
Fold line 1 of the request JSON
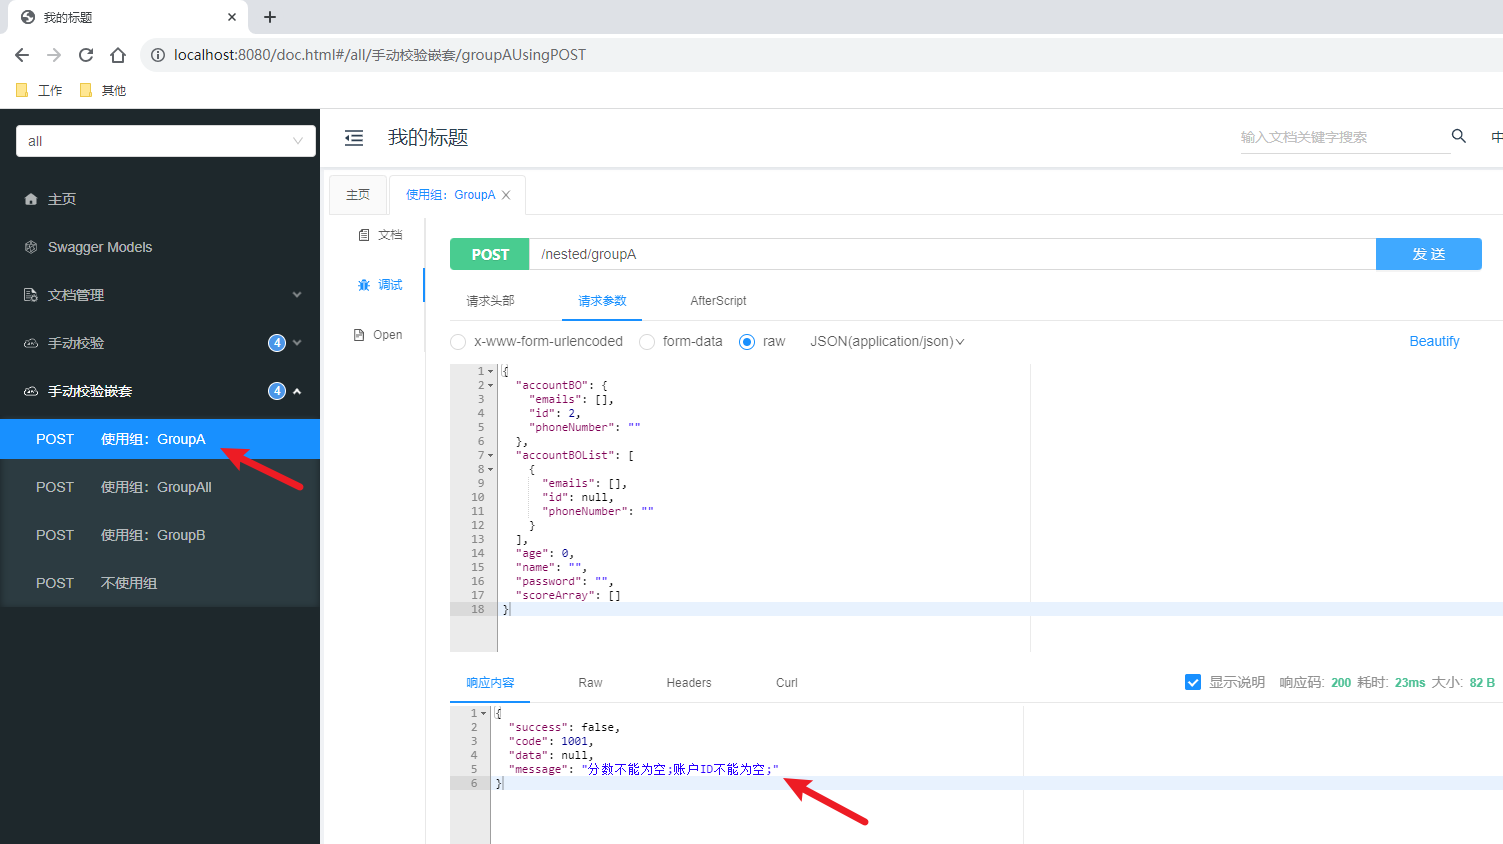point(490,371)
